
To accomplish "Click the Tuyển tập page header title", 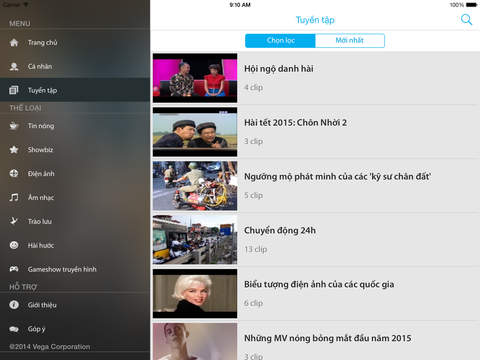I will pyautogui.click(x=315, y=20).
